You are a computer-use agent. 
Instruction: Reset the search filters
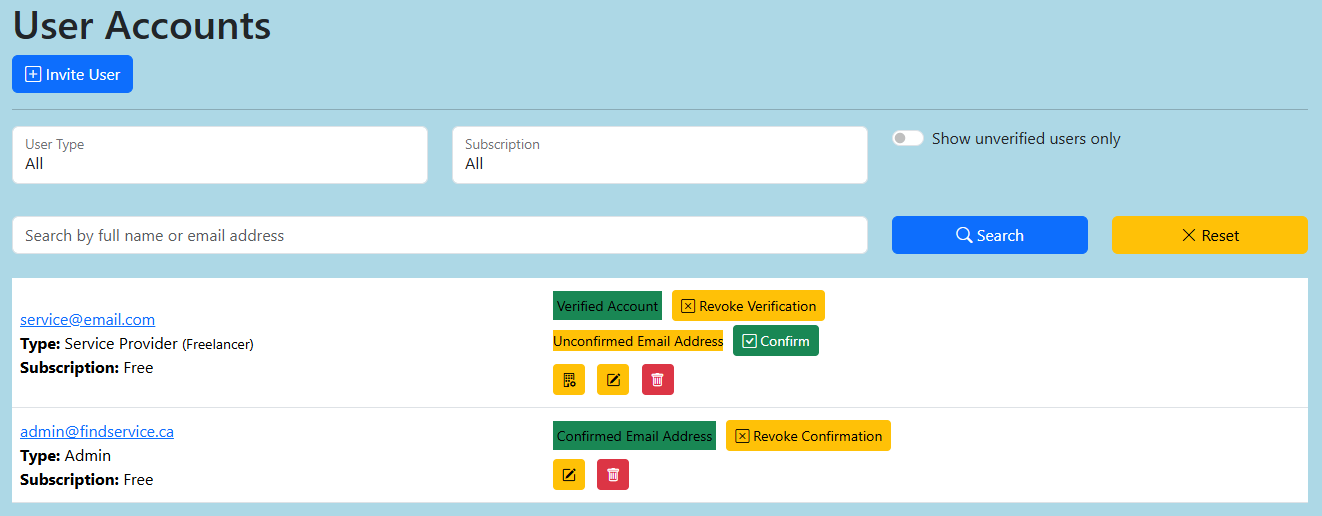coord(1209,235)
